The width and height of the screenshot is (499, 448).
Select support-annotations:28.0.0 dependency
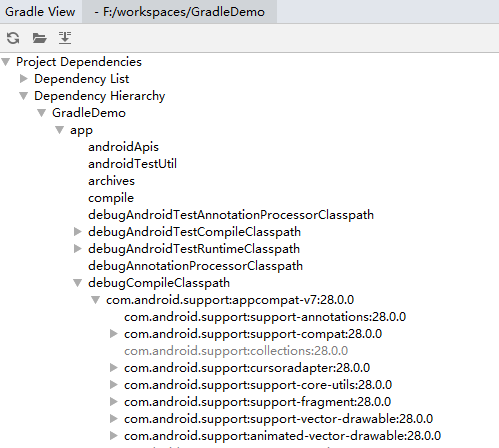265,317
